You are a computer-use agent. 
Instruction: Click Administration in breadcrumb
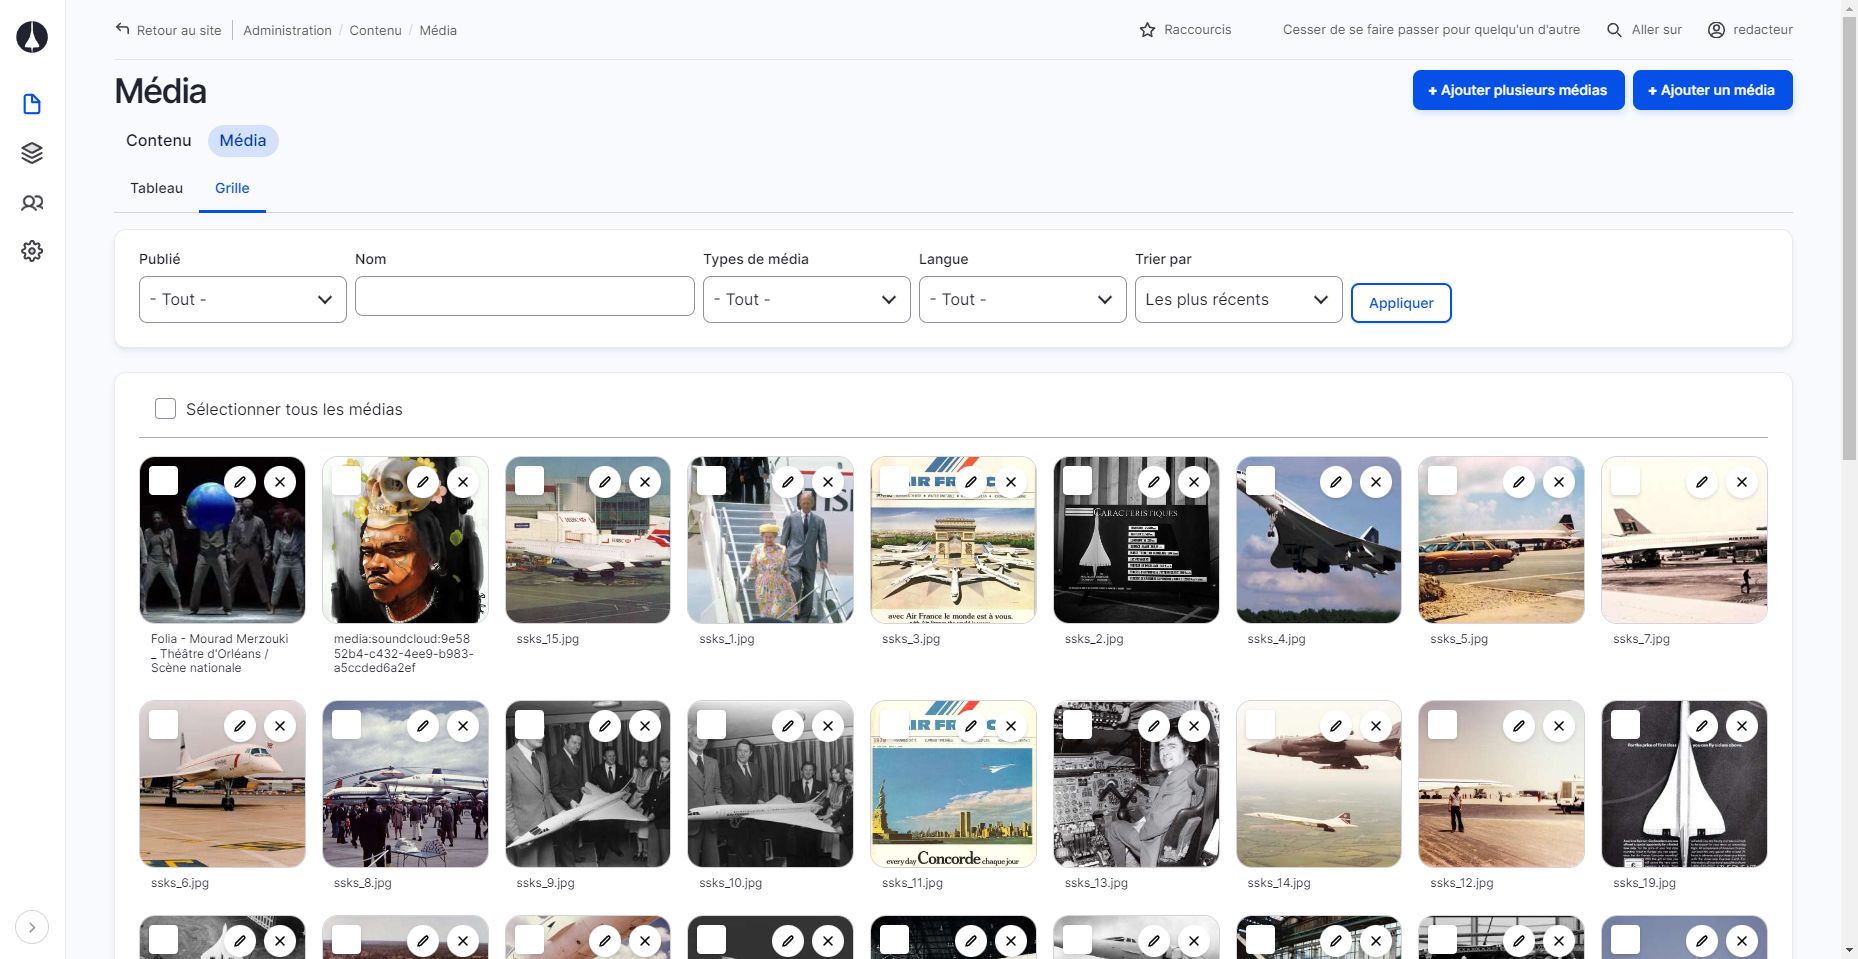click(288, 31)
